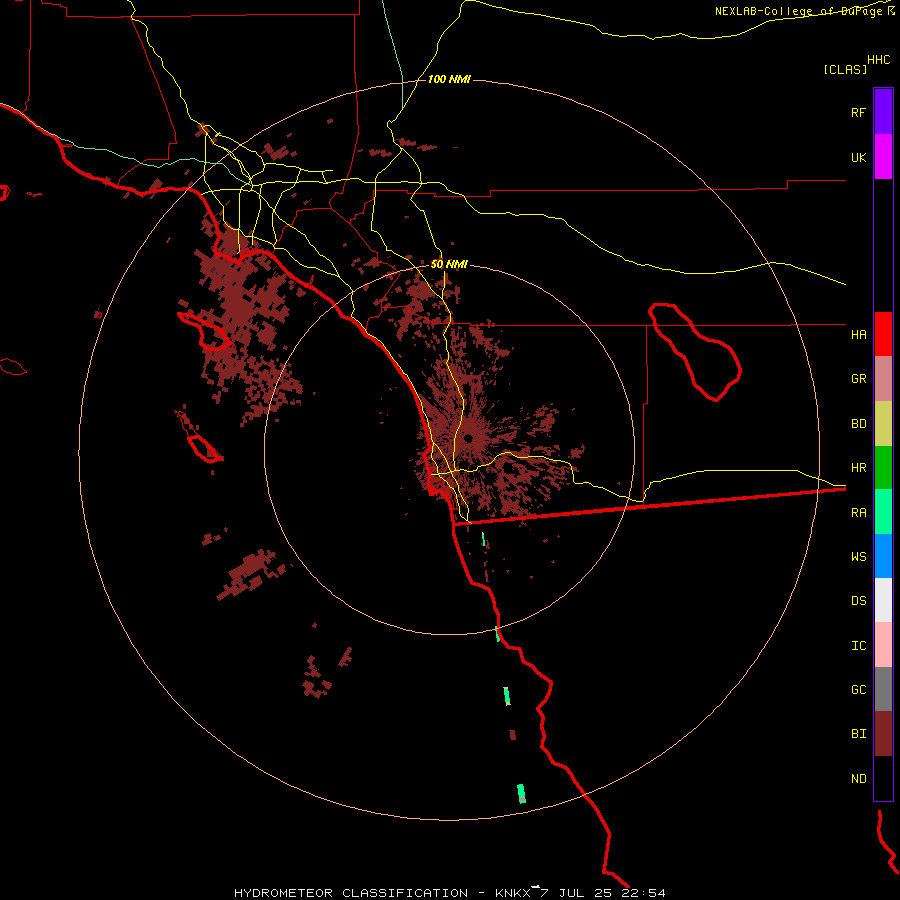900x900 pixels.
Task: Click the dark green HR legend swatch
Action: [x=883, y=467]
